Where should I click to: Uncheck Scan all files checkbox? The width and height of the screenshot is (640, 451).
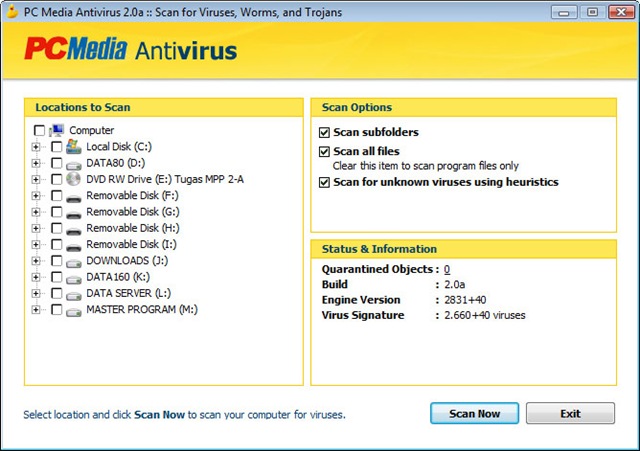coord(324,152)
